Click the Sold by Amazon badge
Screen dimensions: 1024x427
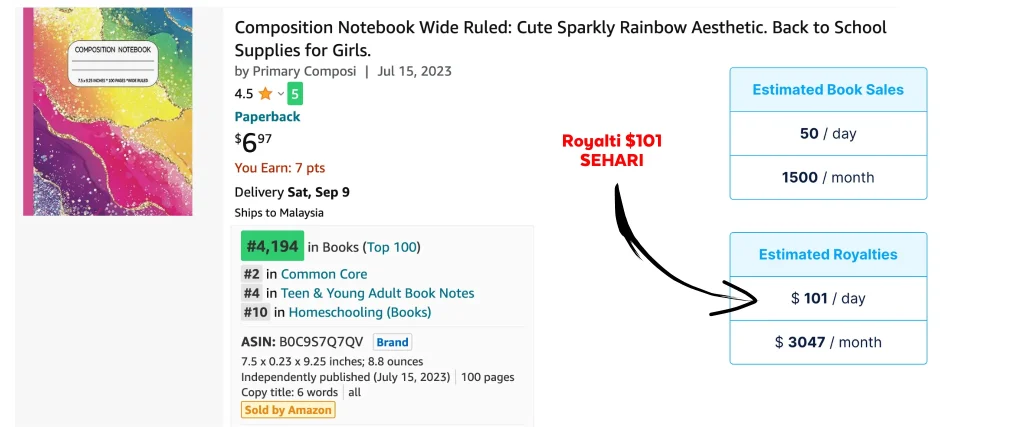[288, 410]
